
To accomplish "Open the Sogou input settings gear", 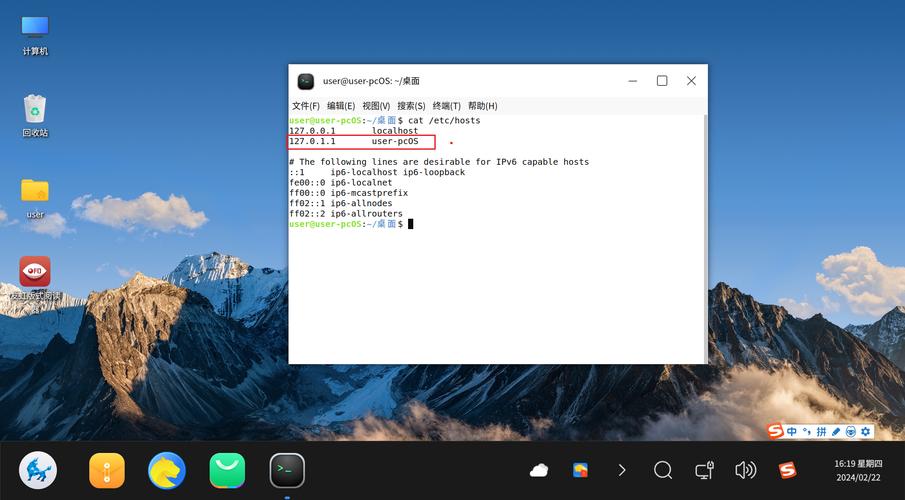I will click(866, 431).
